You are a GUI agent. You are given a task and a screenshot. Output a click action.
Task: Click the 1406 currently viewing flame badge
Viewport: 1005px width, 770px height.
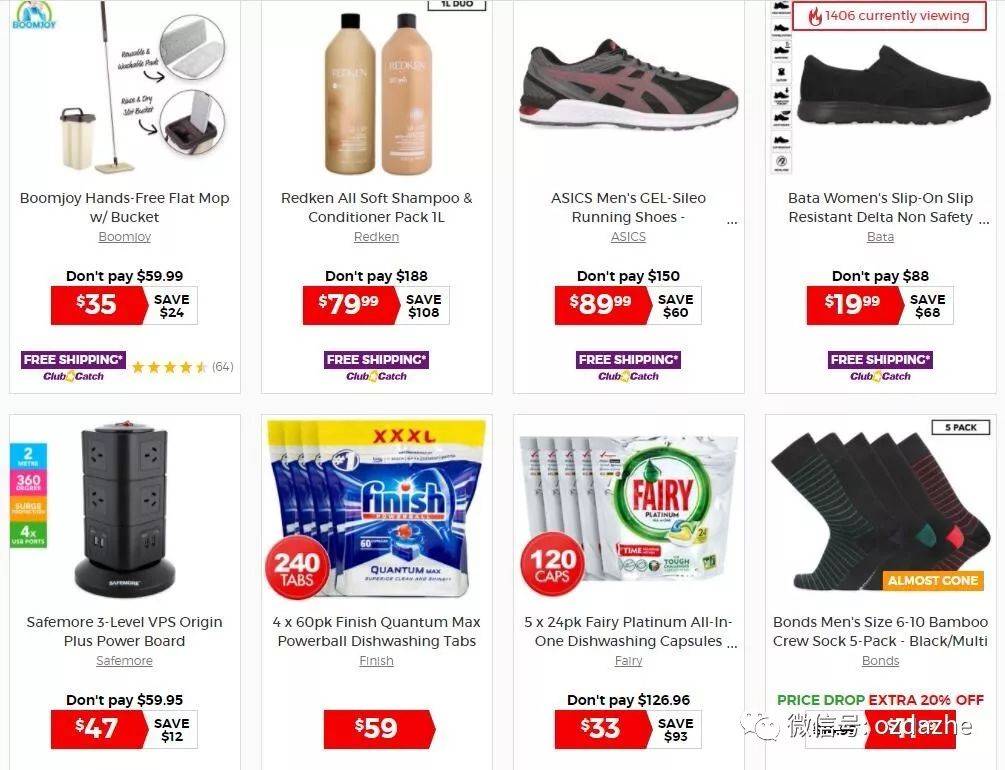pos(889,16)
